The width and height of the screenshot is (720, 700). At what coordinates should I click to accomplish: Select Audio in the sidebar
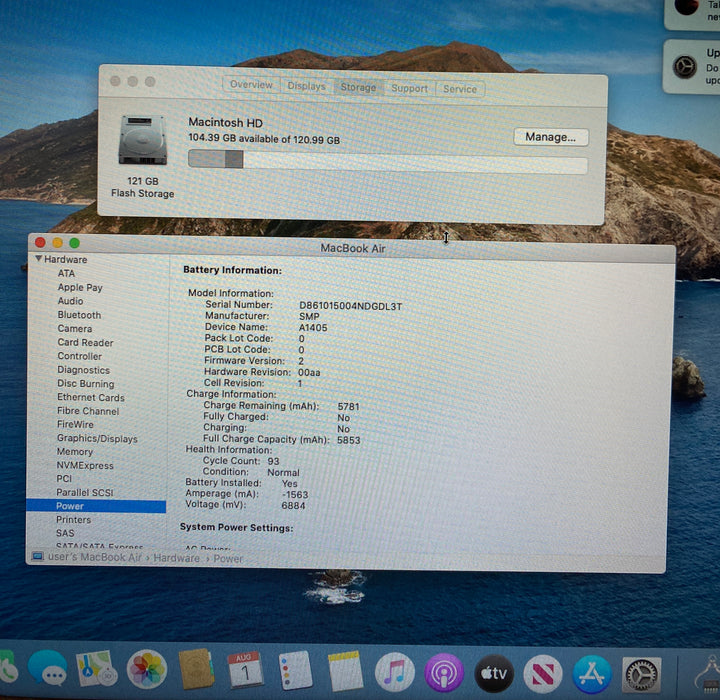tap(70, 301)
